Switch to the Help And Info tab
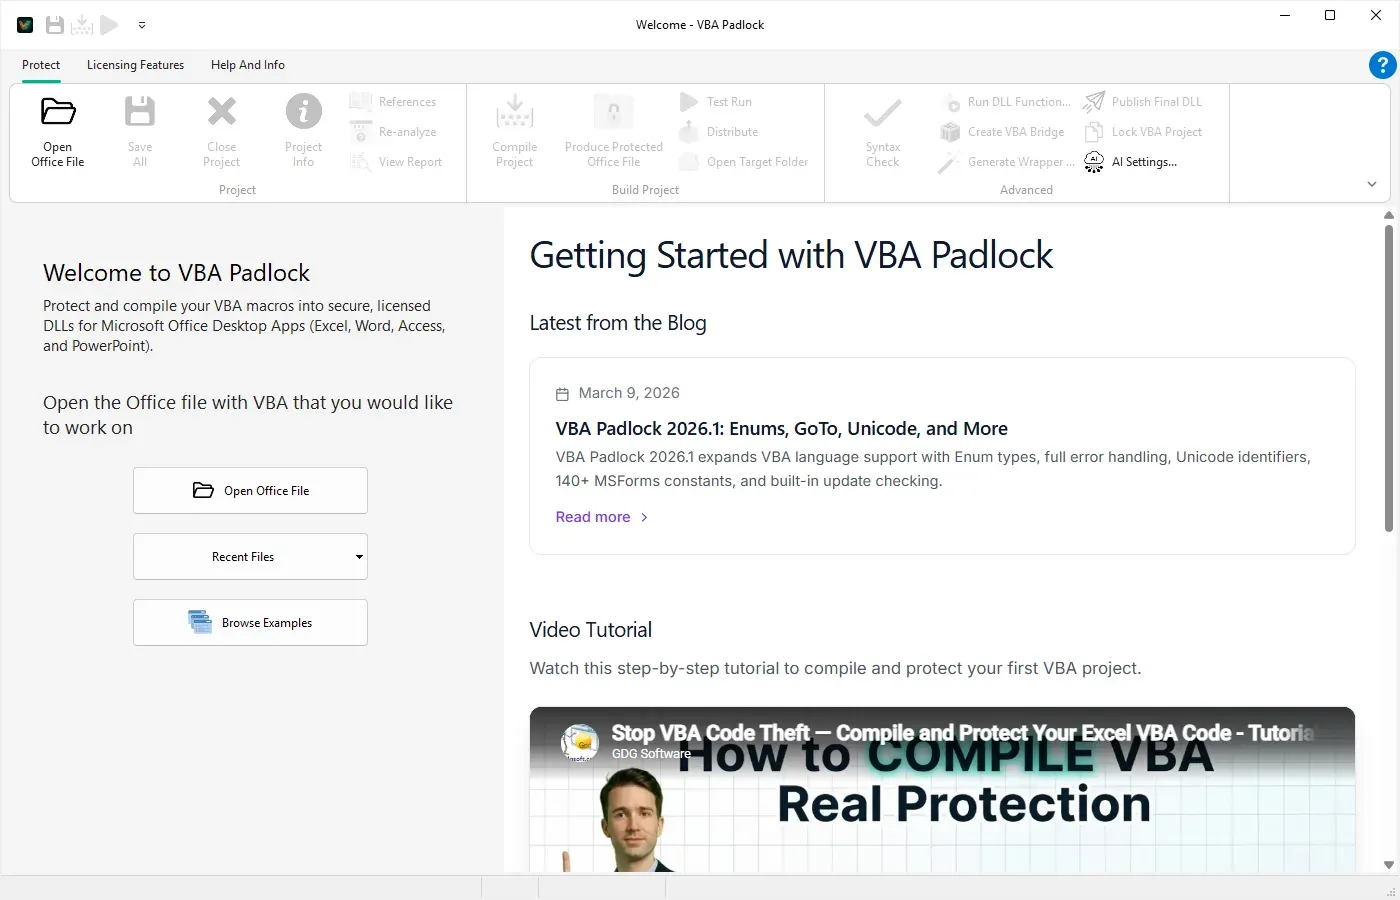1400x900 pixels. click(x=248, y=65)
